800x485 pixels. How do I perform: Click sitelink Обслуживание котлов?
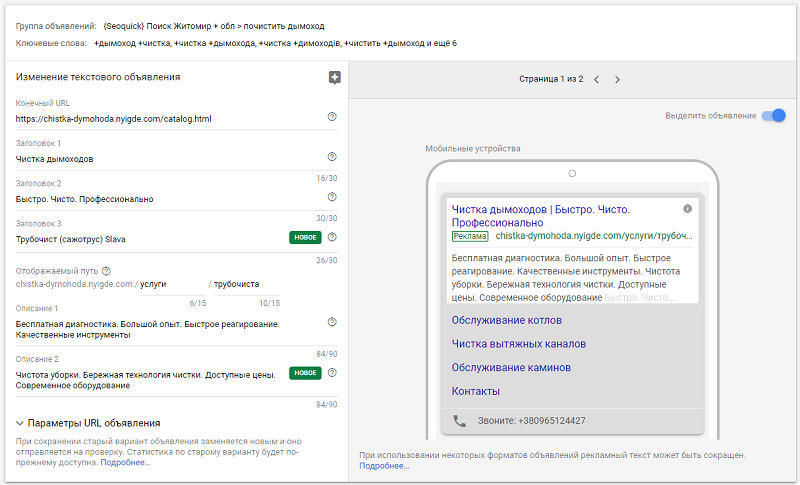[507, 320]
